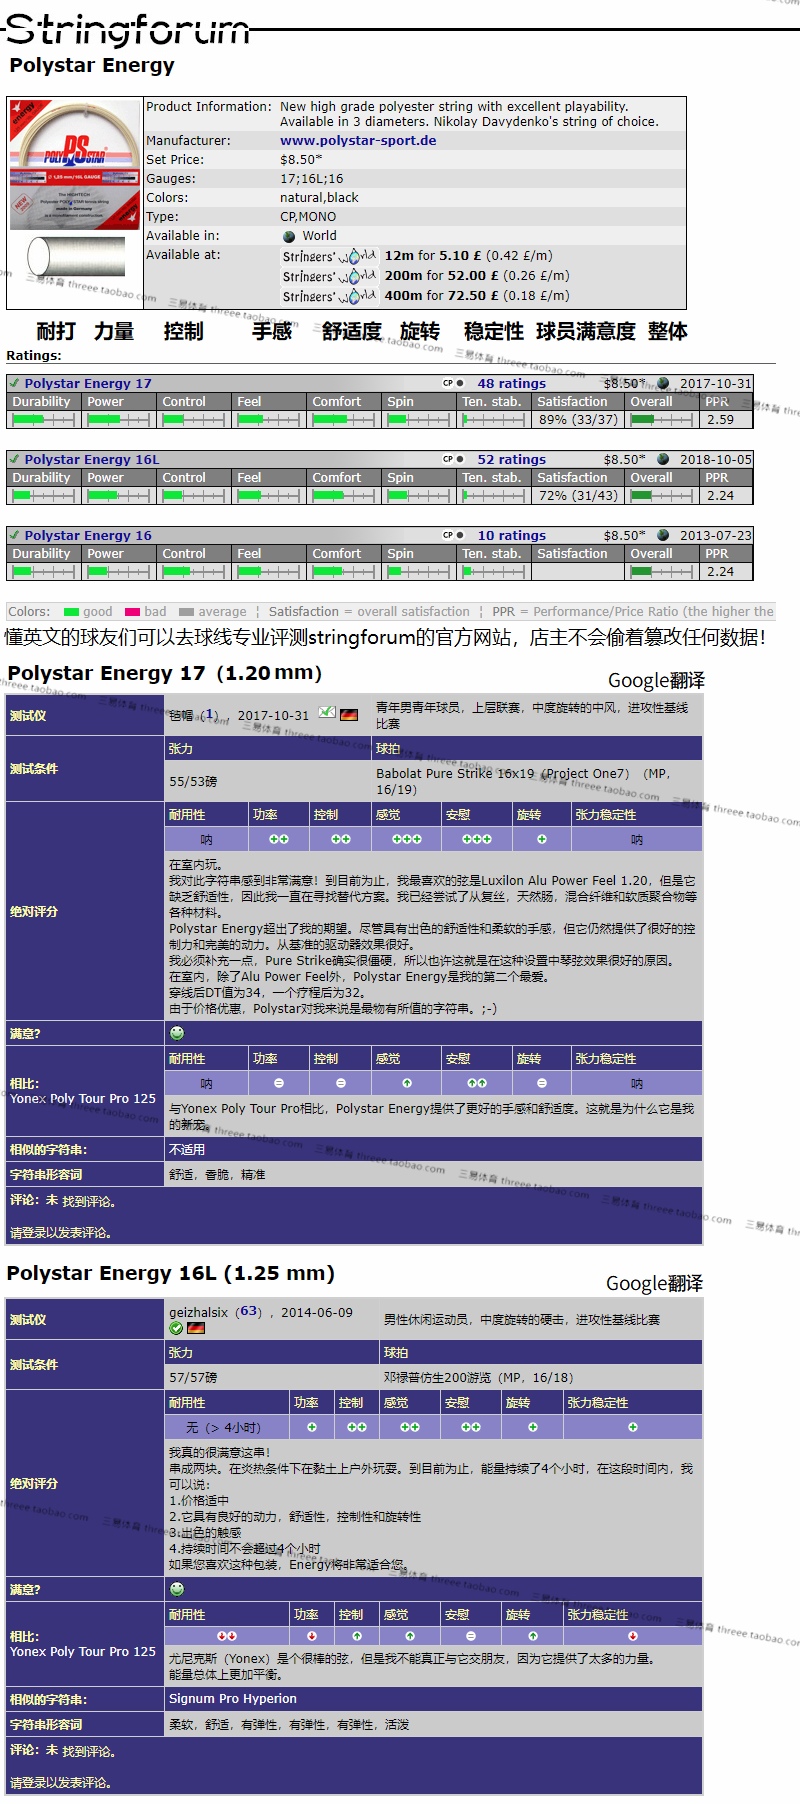Screen dimensions: 800x1804
Task: Click the Satisfaction value 89% (33/37)
Action: coord(578,420)
